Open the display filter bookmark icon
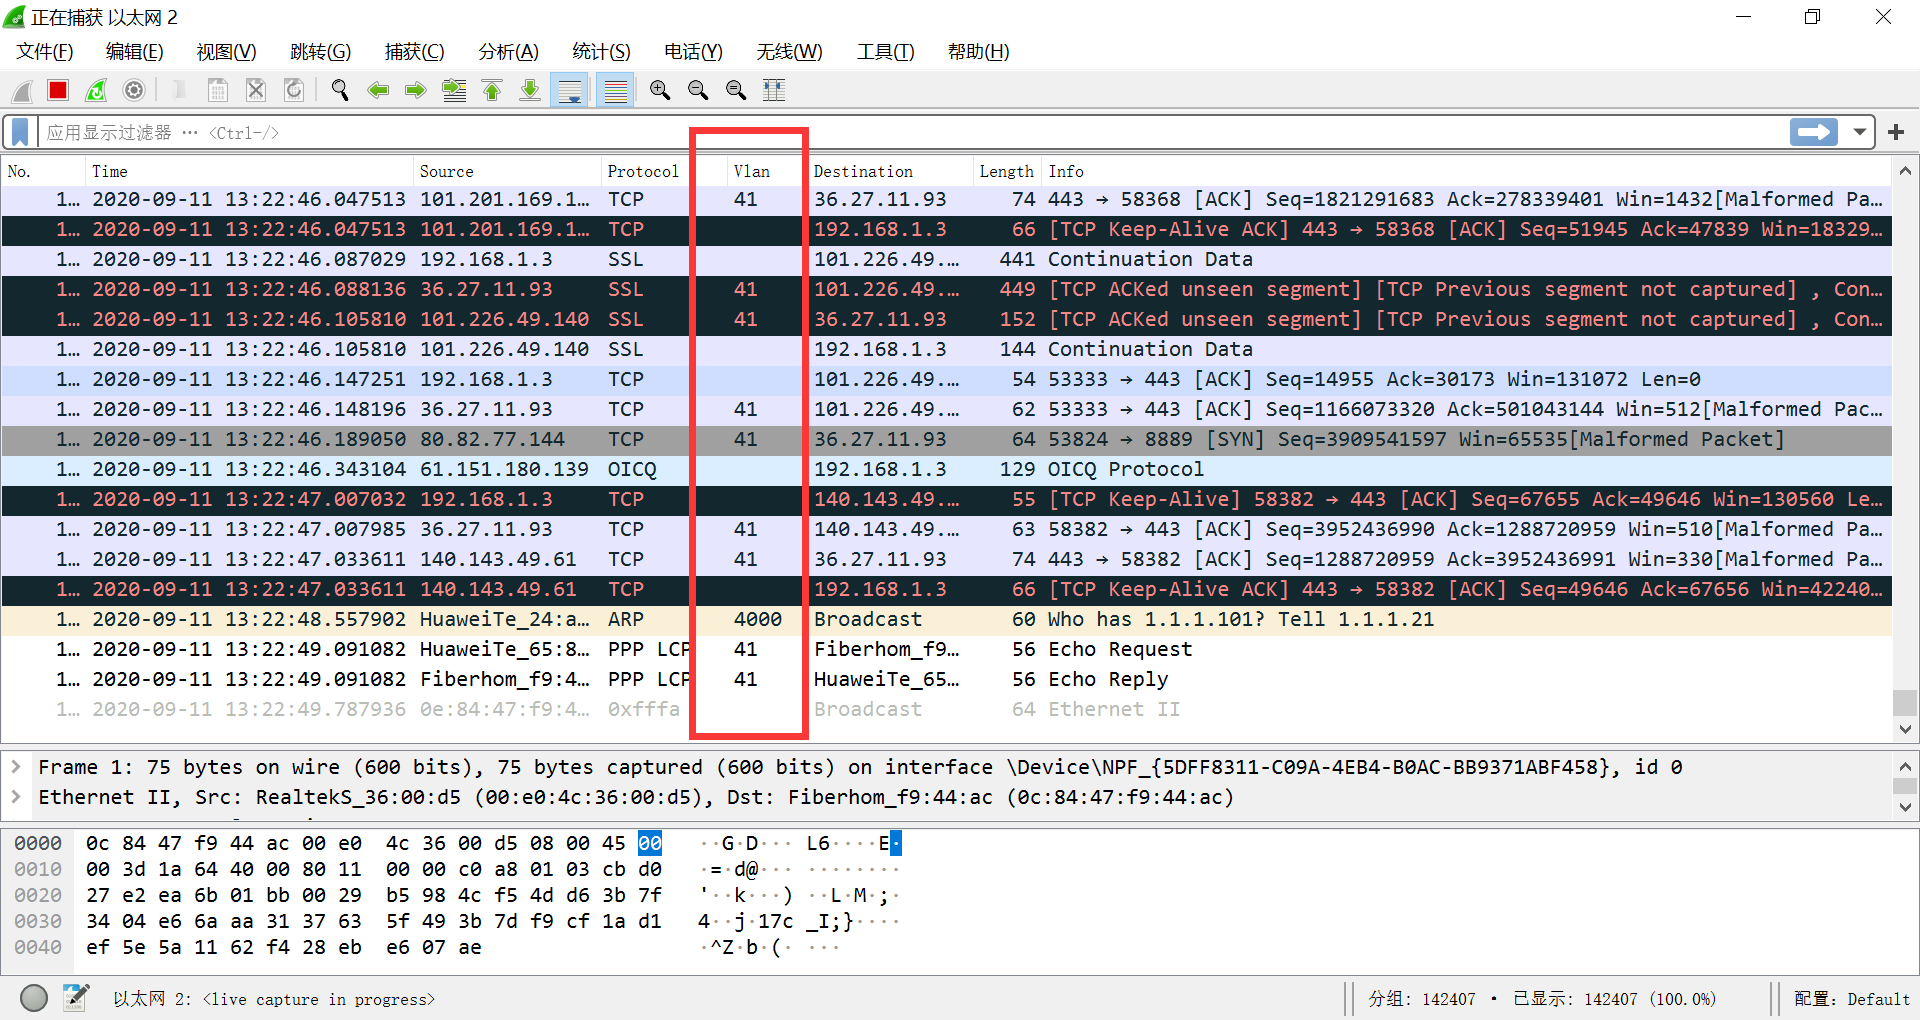The width and height of the screenshot is (1920, 1020). [19, 131]
